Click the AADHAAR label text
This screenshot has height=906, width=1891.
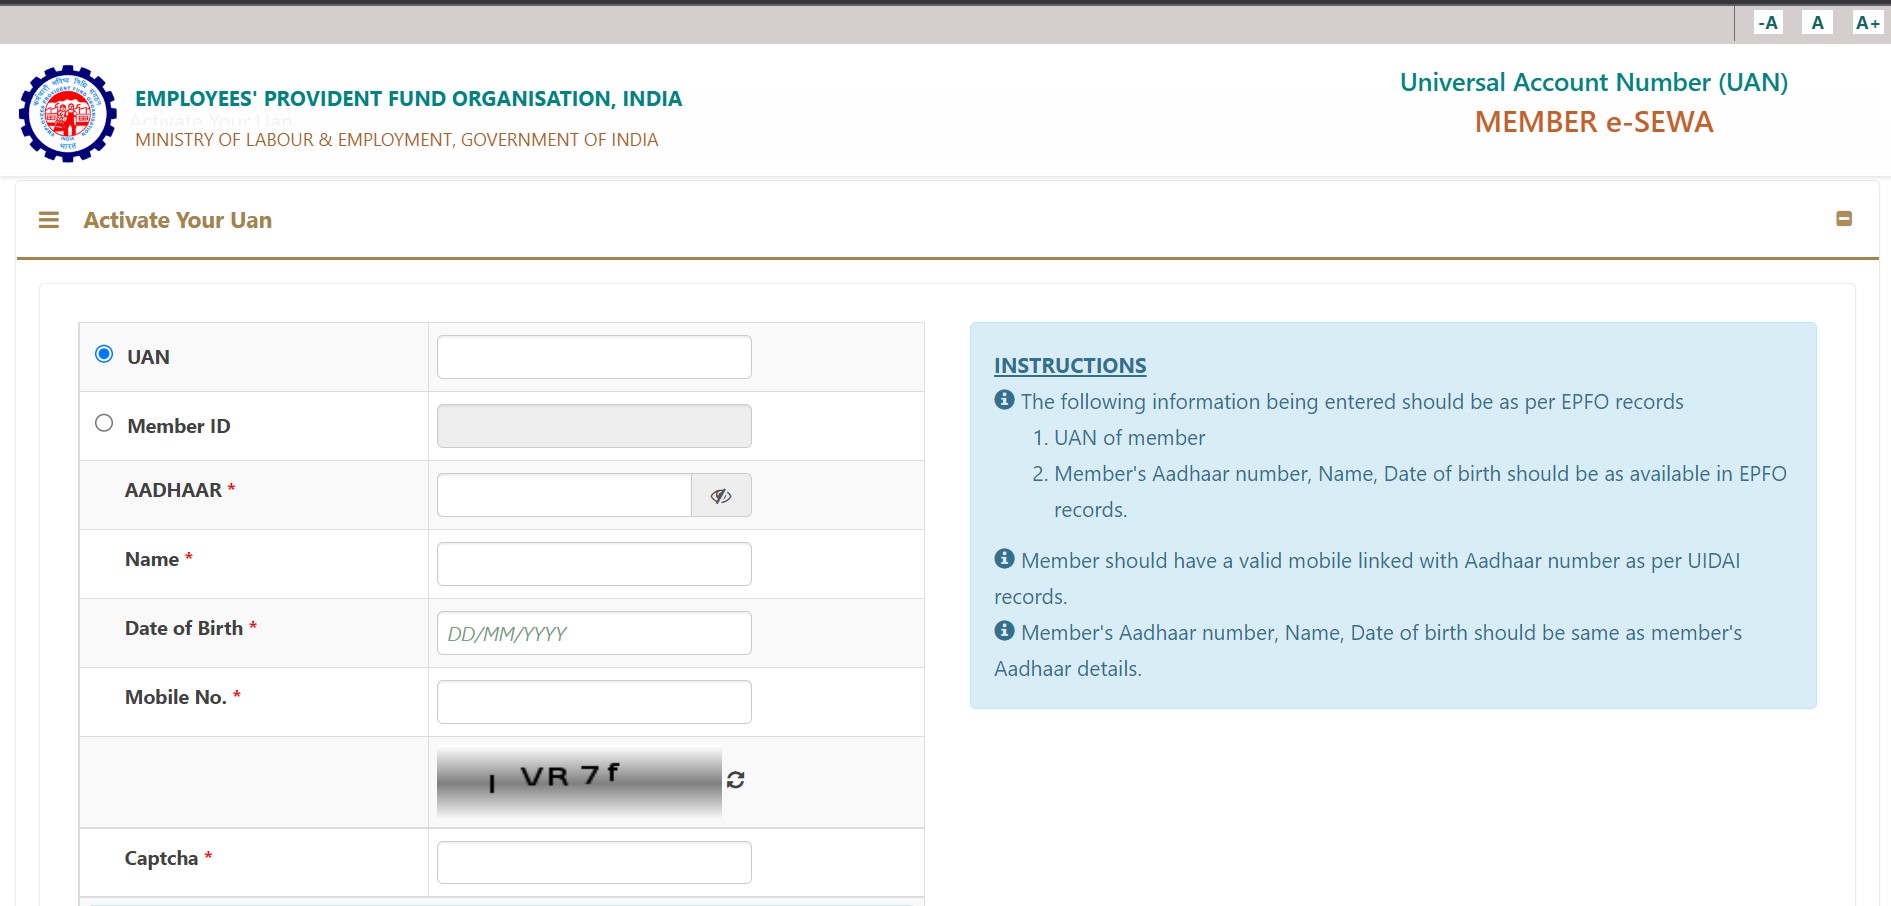click(x=173, y=490)
